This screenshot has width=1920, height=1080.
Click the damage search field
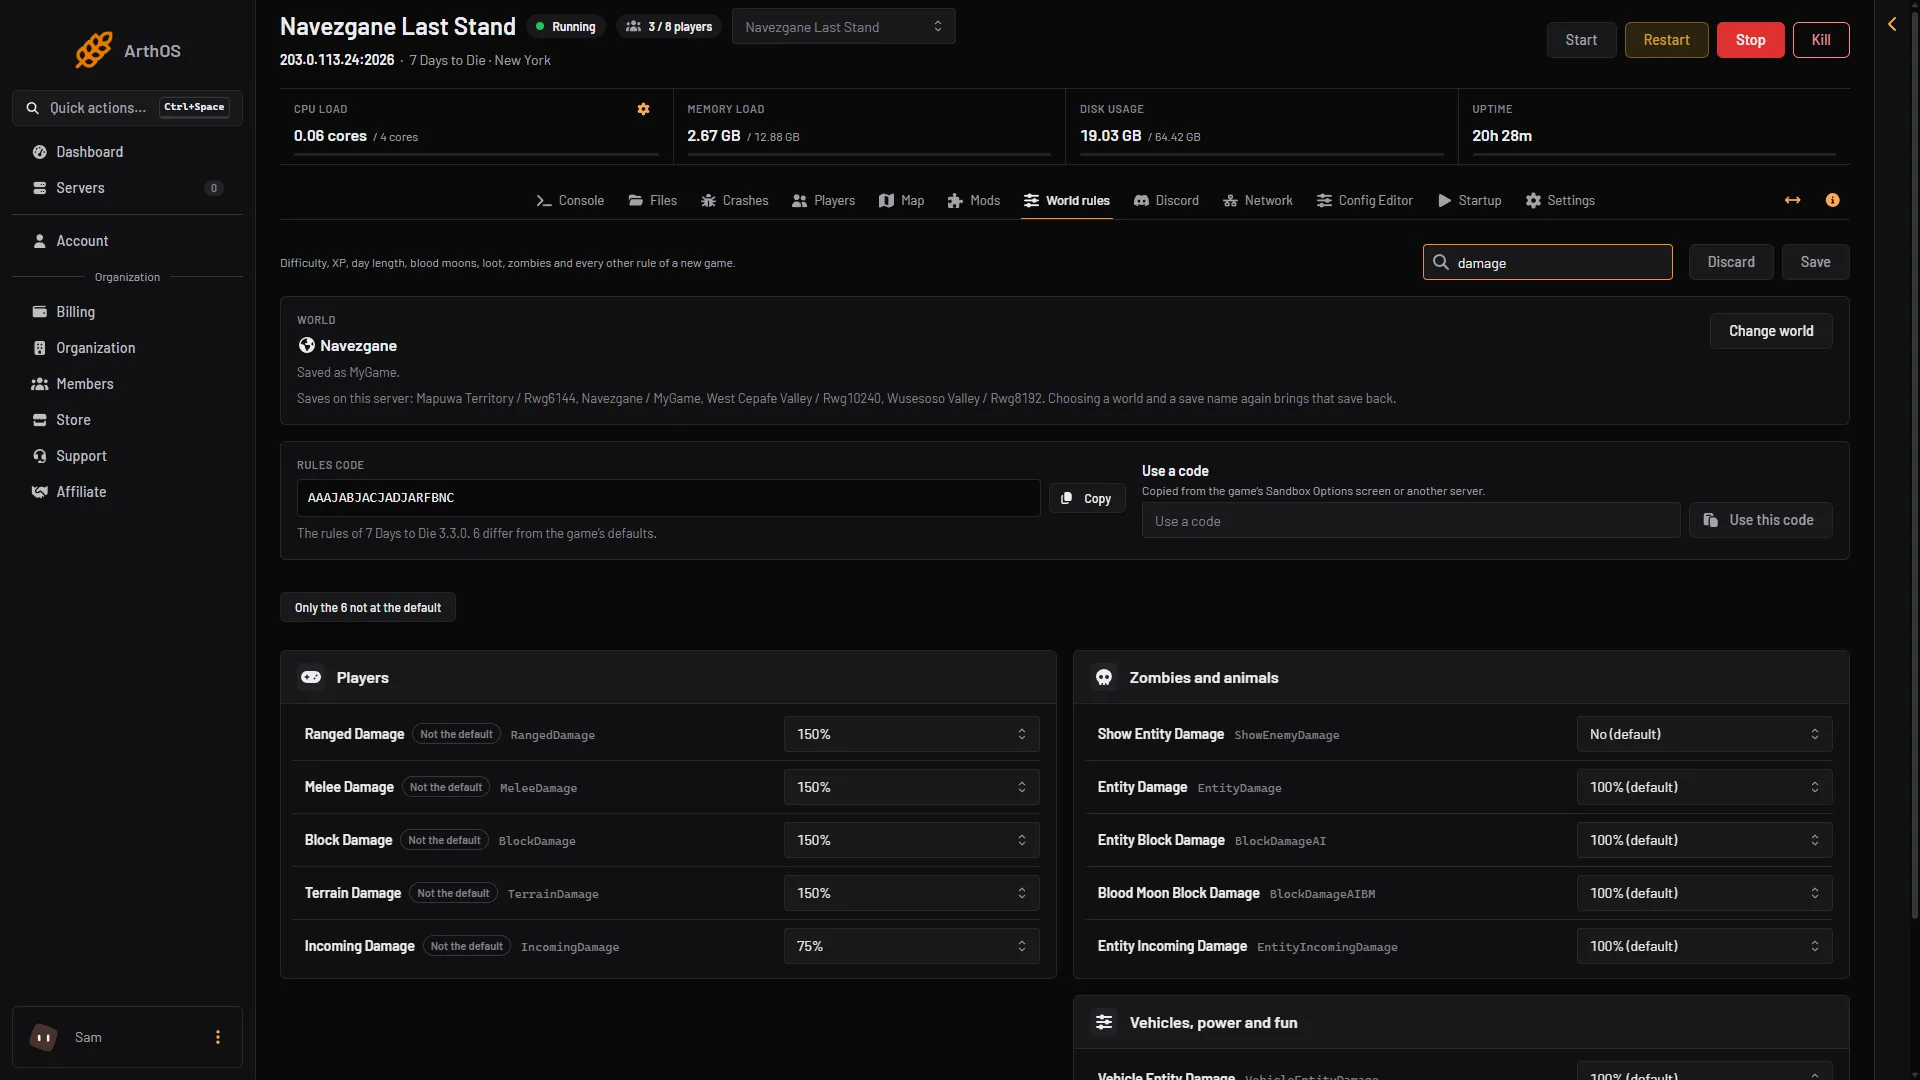1547,262
